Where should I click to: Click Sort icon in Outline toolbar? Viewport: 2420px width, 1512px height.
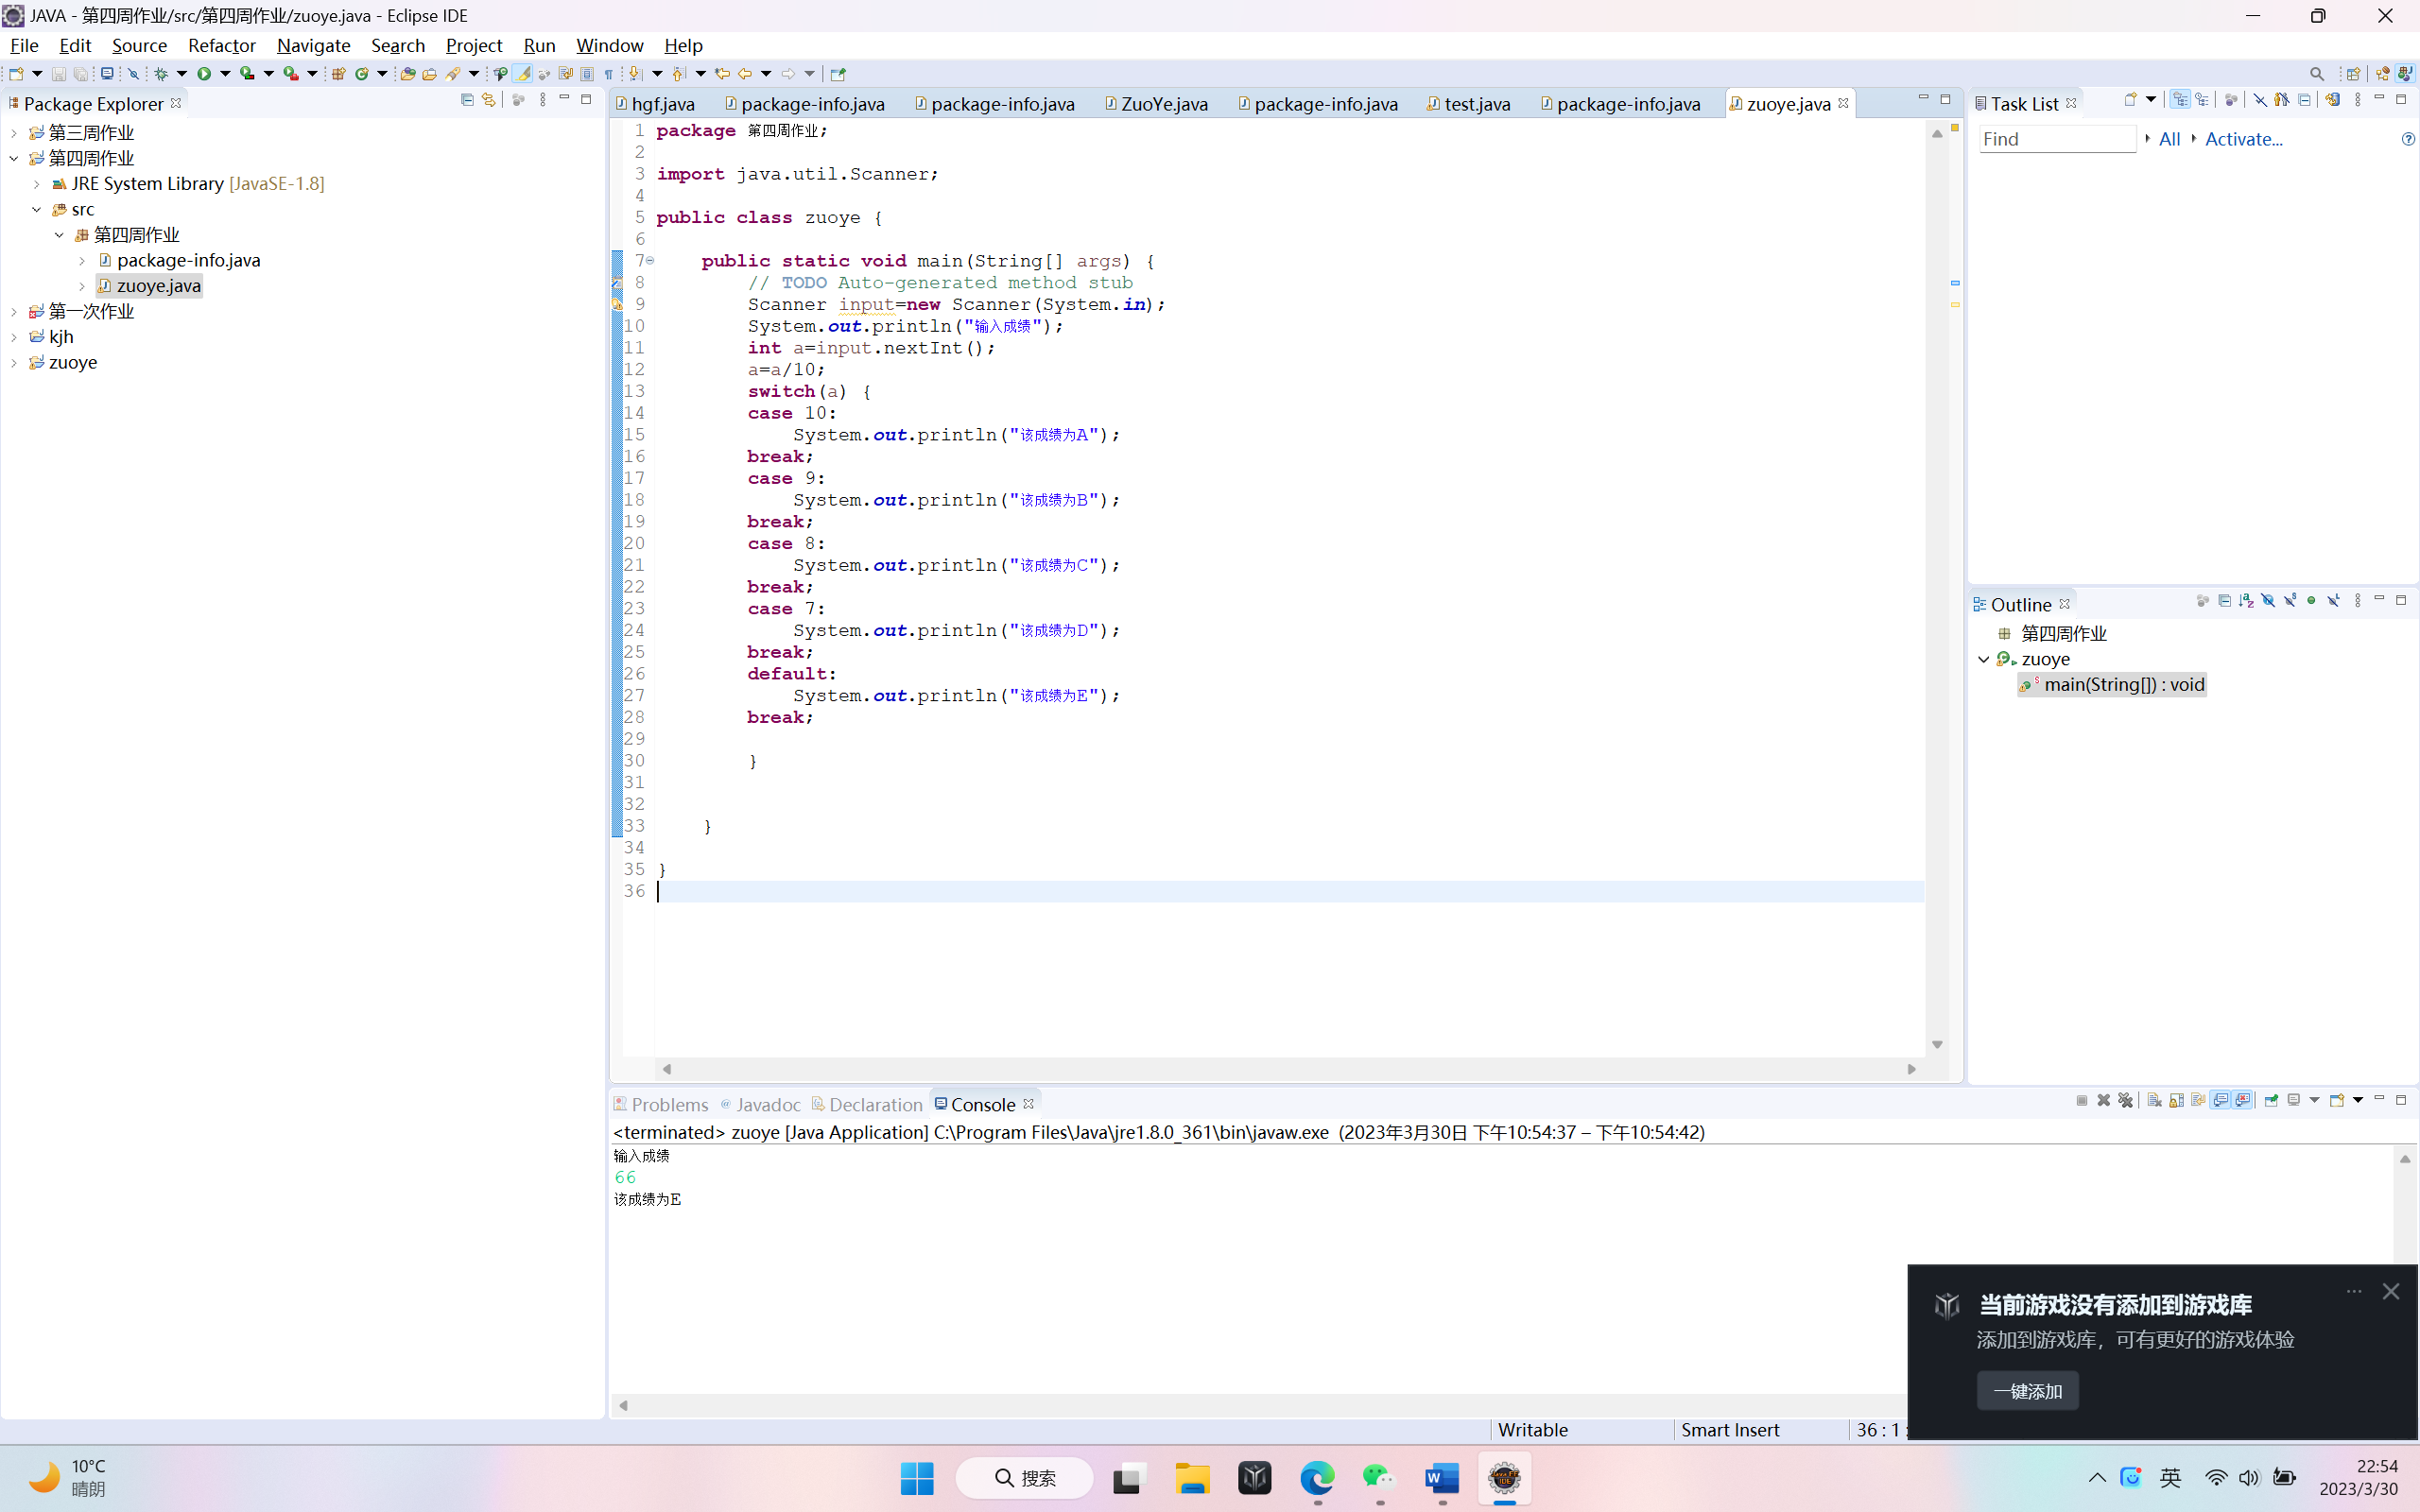2246,601
